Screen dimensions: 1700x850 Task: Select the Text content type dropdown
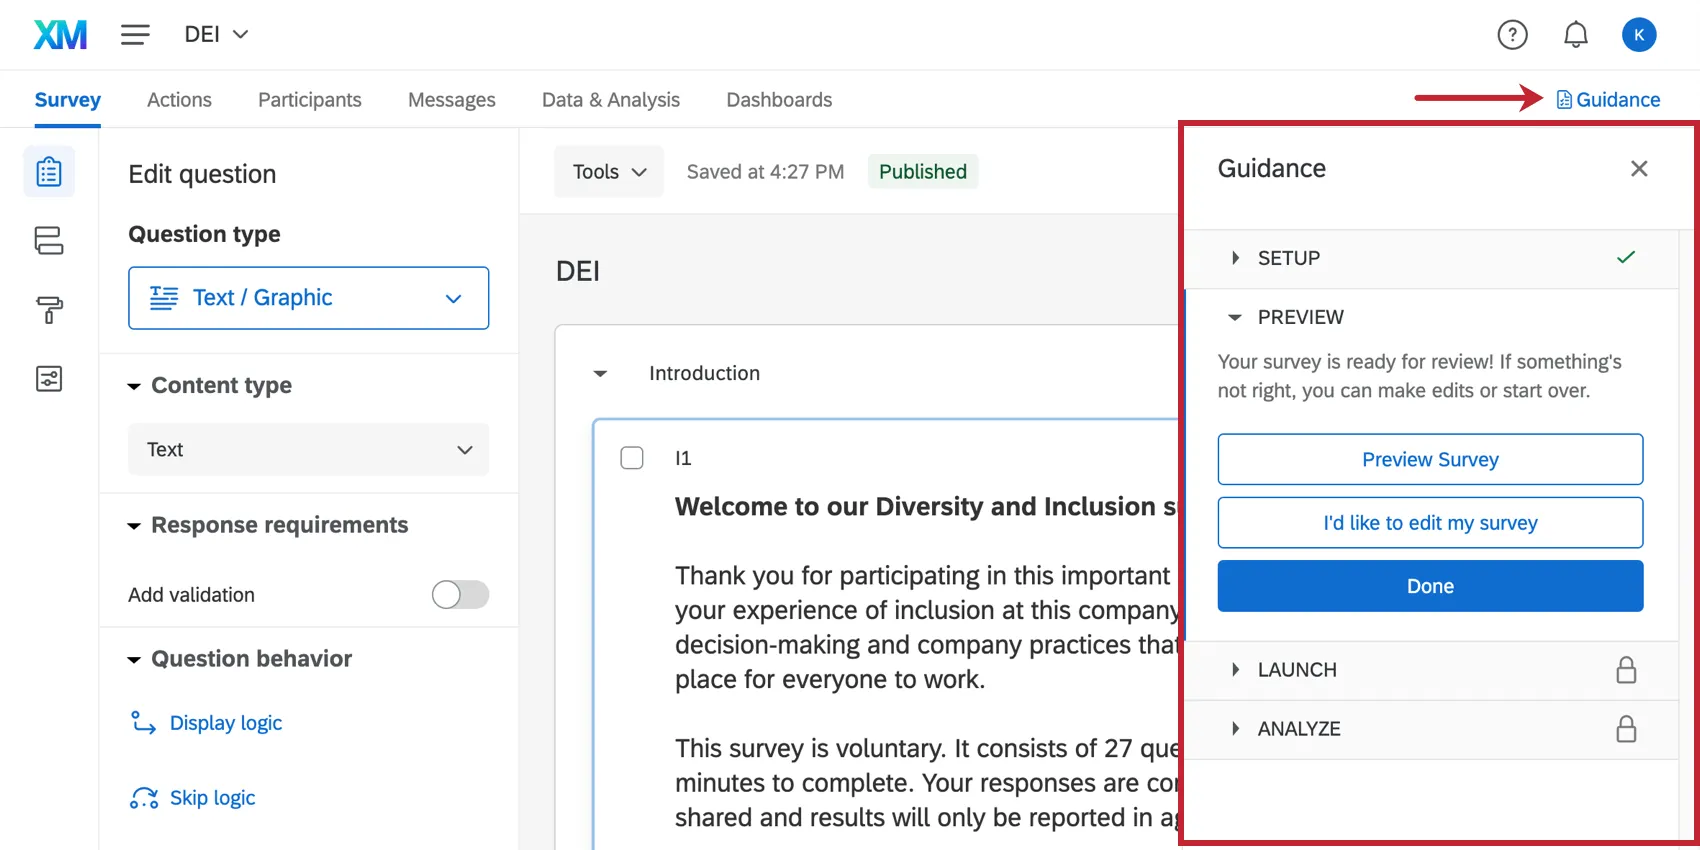[308, 450]
